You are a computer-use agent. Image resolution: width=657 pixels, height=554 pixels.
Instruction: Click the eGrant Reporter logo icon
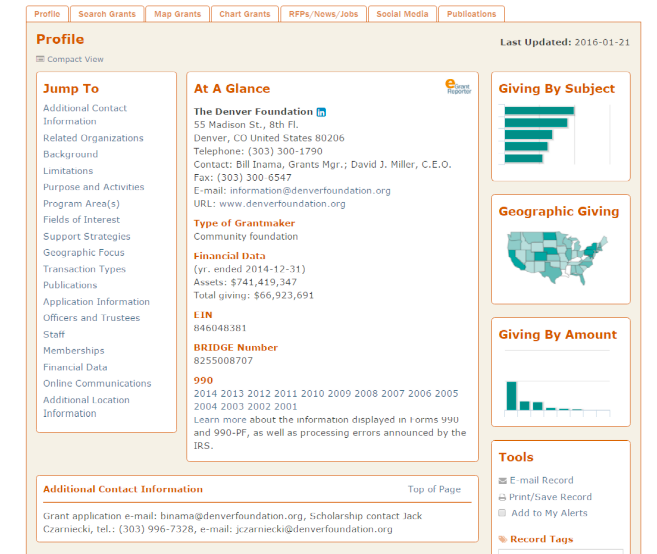(x=458, y=87)
